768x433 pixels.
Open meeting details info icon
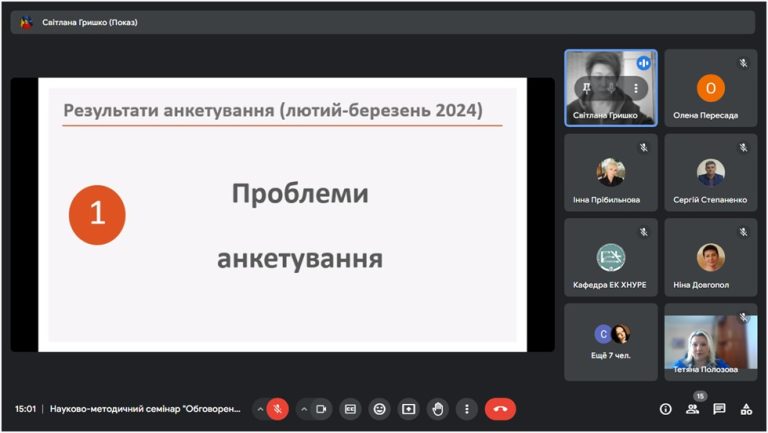(665, 409)
